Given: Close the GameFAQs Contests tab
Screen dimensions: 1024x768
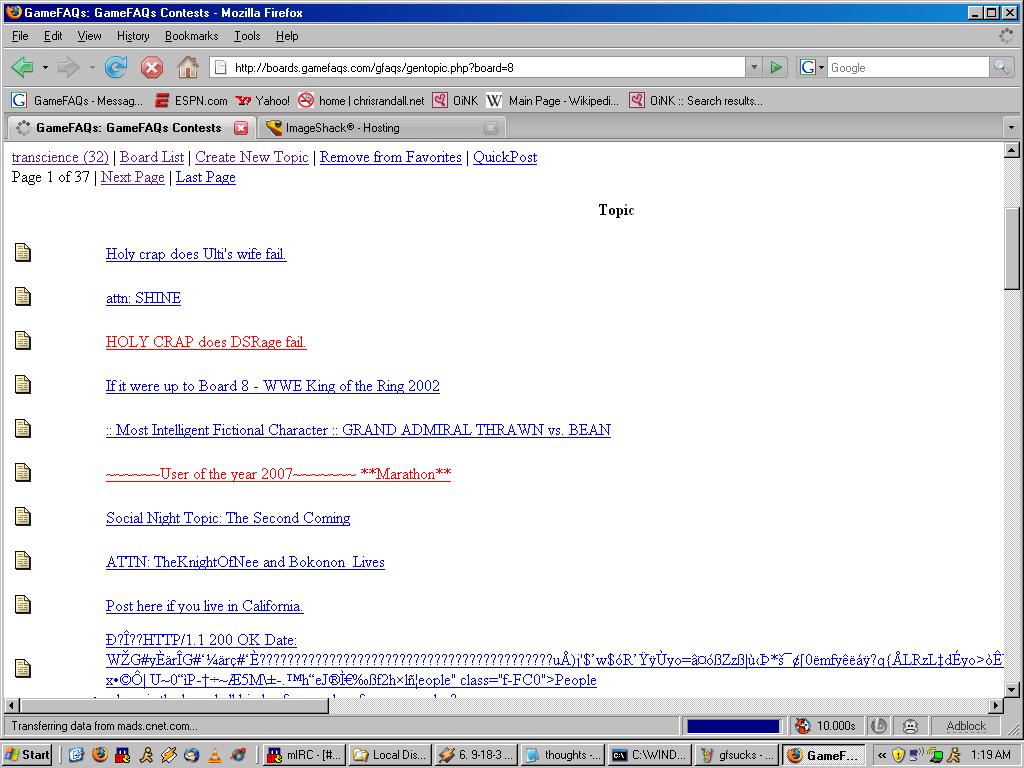Looking at the screenshot, I should pos(241,128).
